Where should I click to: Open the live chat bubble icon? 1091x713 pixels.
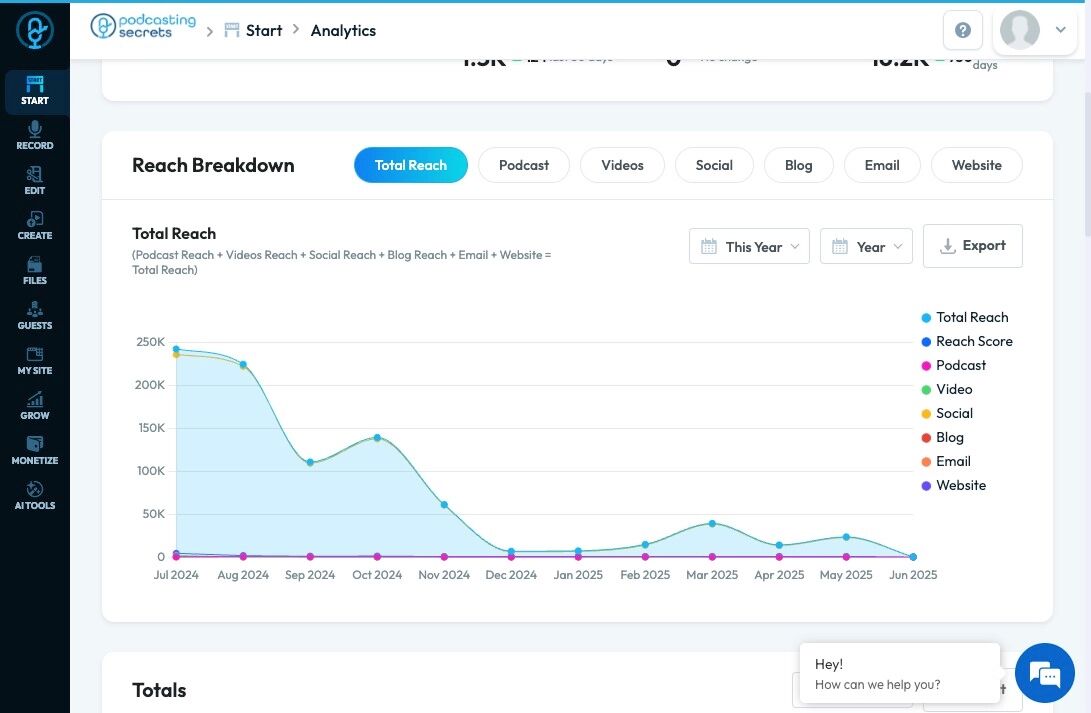pos(1044,673)
